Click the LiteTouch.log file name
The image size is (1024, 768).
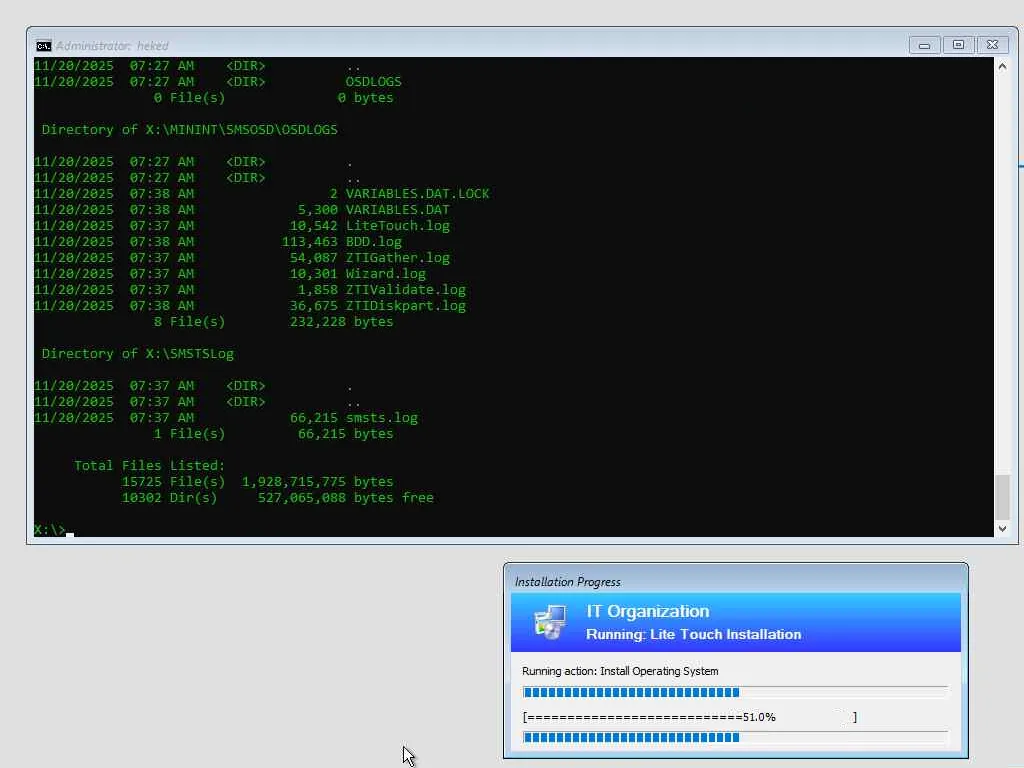tap(398, 226)
